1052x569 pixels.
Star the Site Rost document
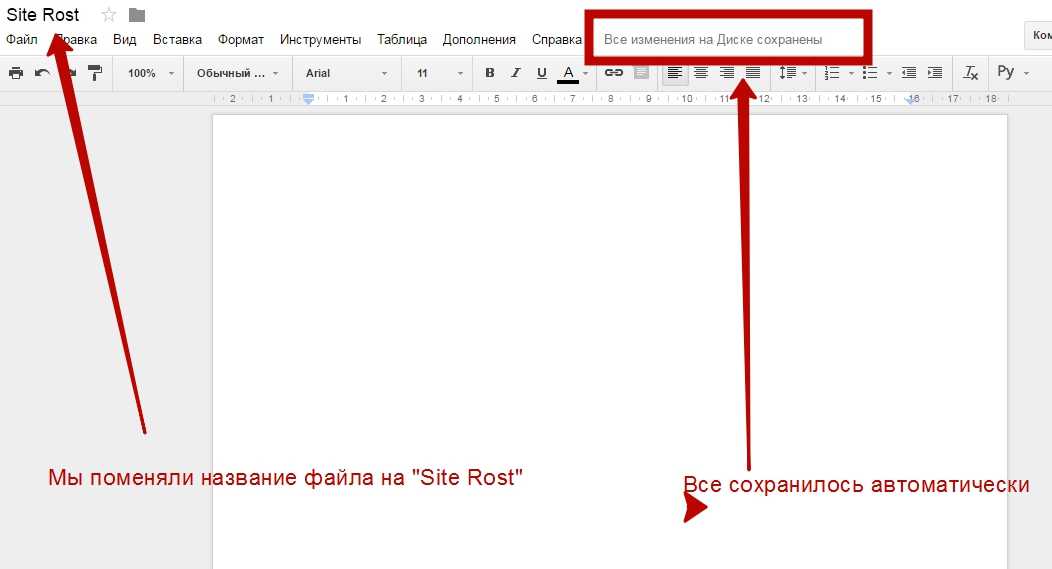pos(109,15)
